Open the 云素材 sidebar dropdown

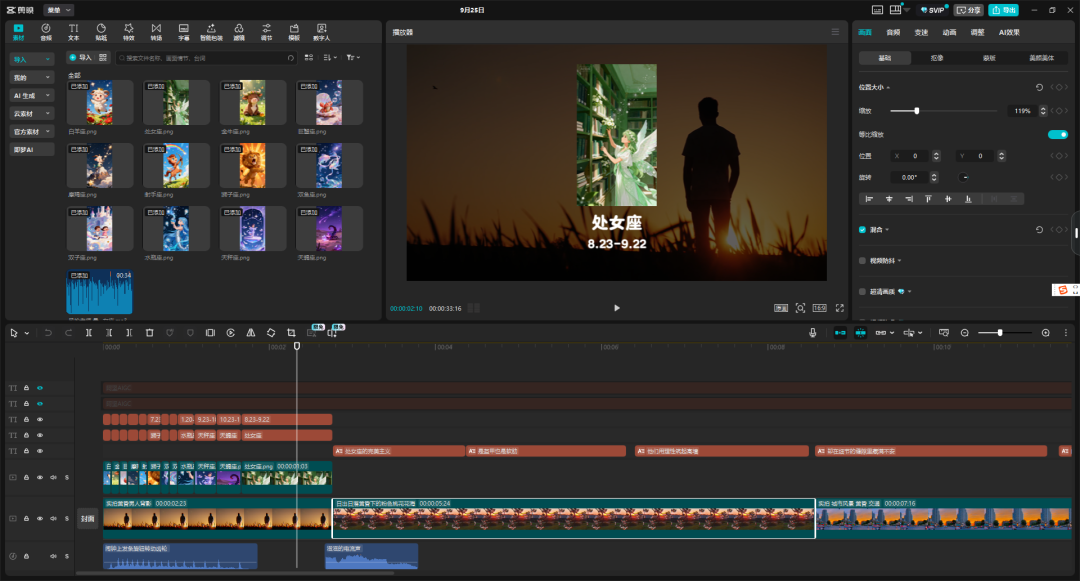[x=31, y=113]
